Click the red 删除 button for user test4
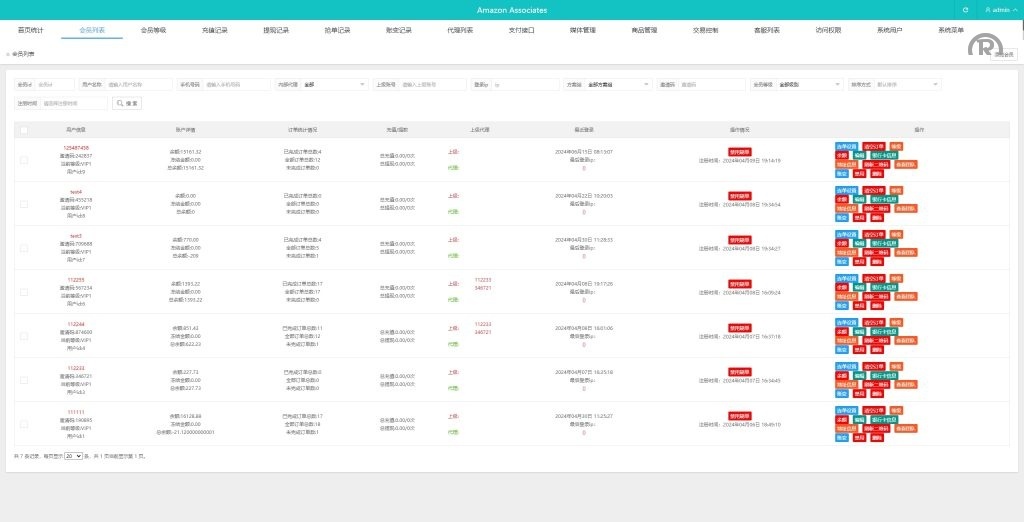The width and height of the screenshot is (1024, 522). tap(876, 217)
